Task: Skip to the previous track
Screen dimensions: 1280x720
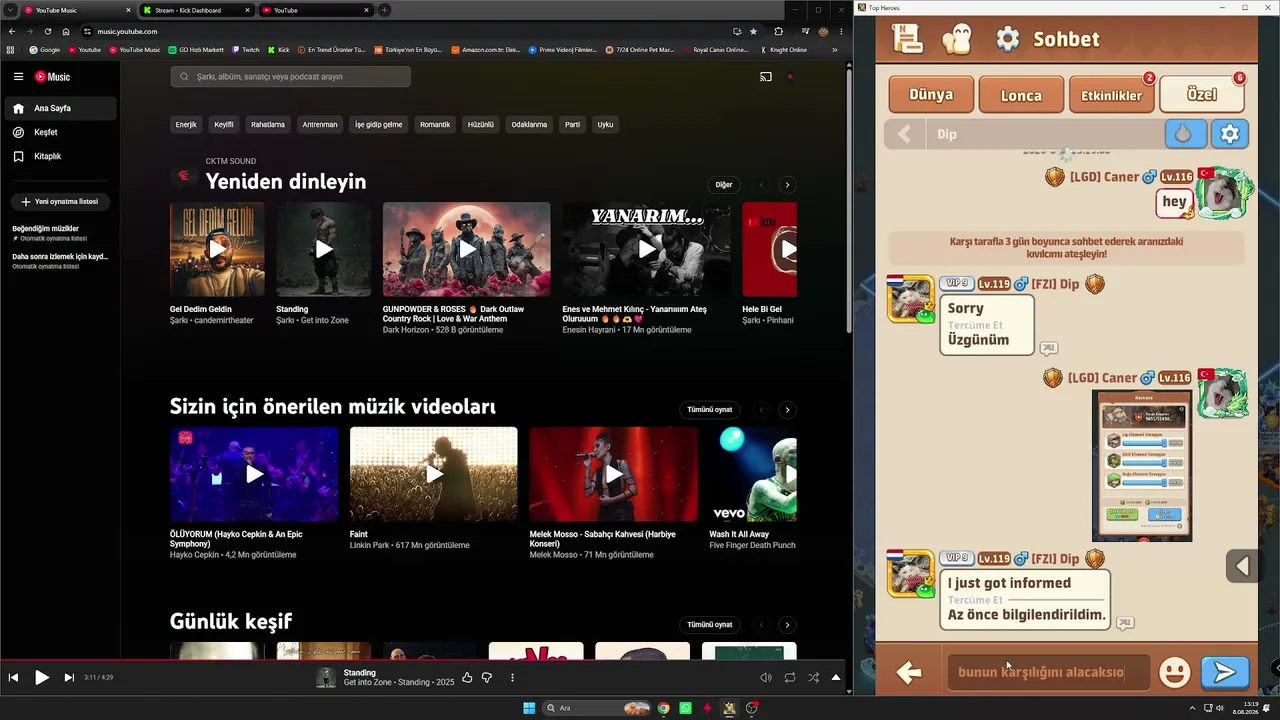Action: click(14, 677)
